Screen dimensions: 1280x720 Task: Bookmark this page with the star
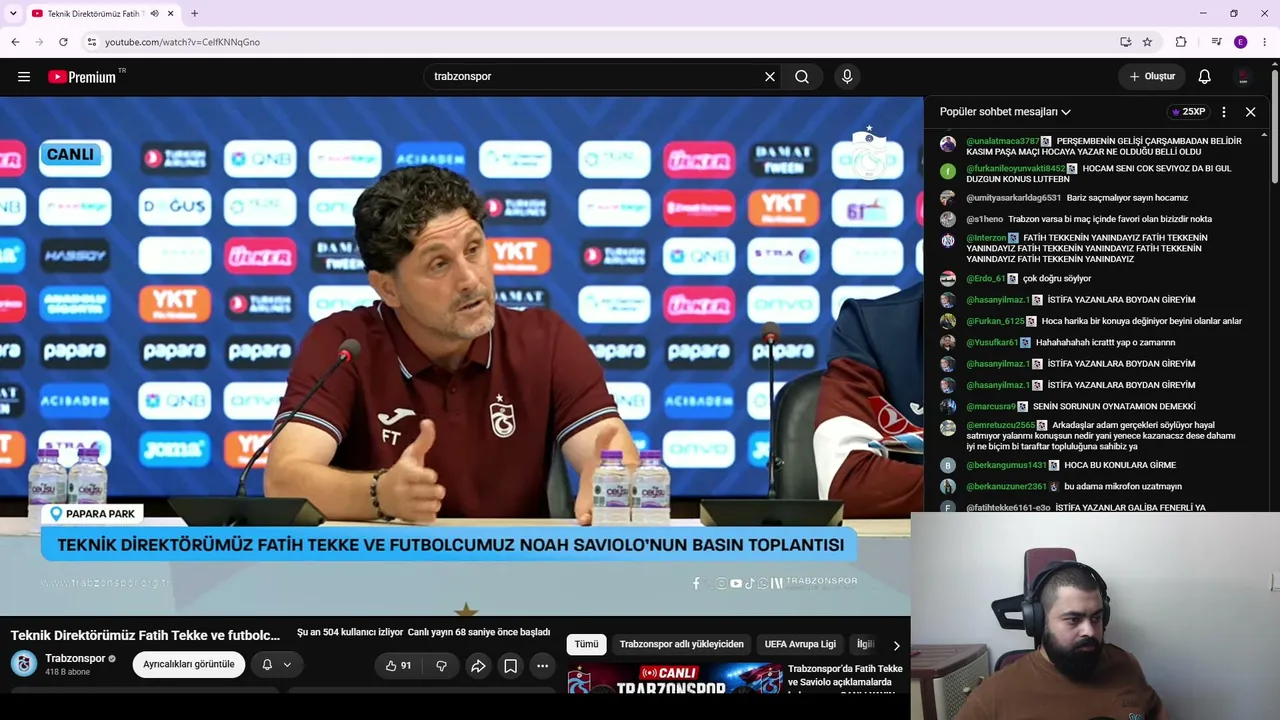coord(1147,42)
